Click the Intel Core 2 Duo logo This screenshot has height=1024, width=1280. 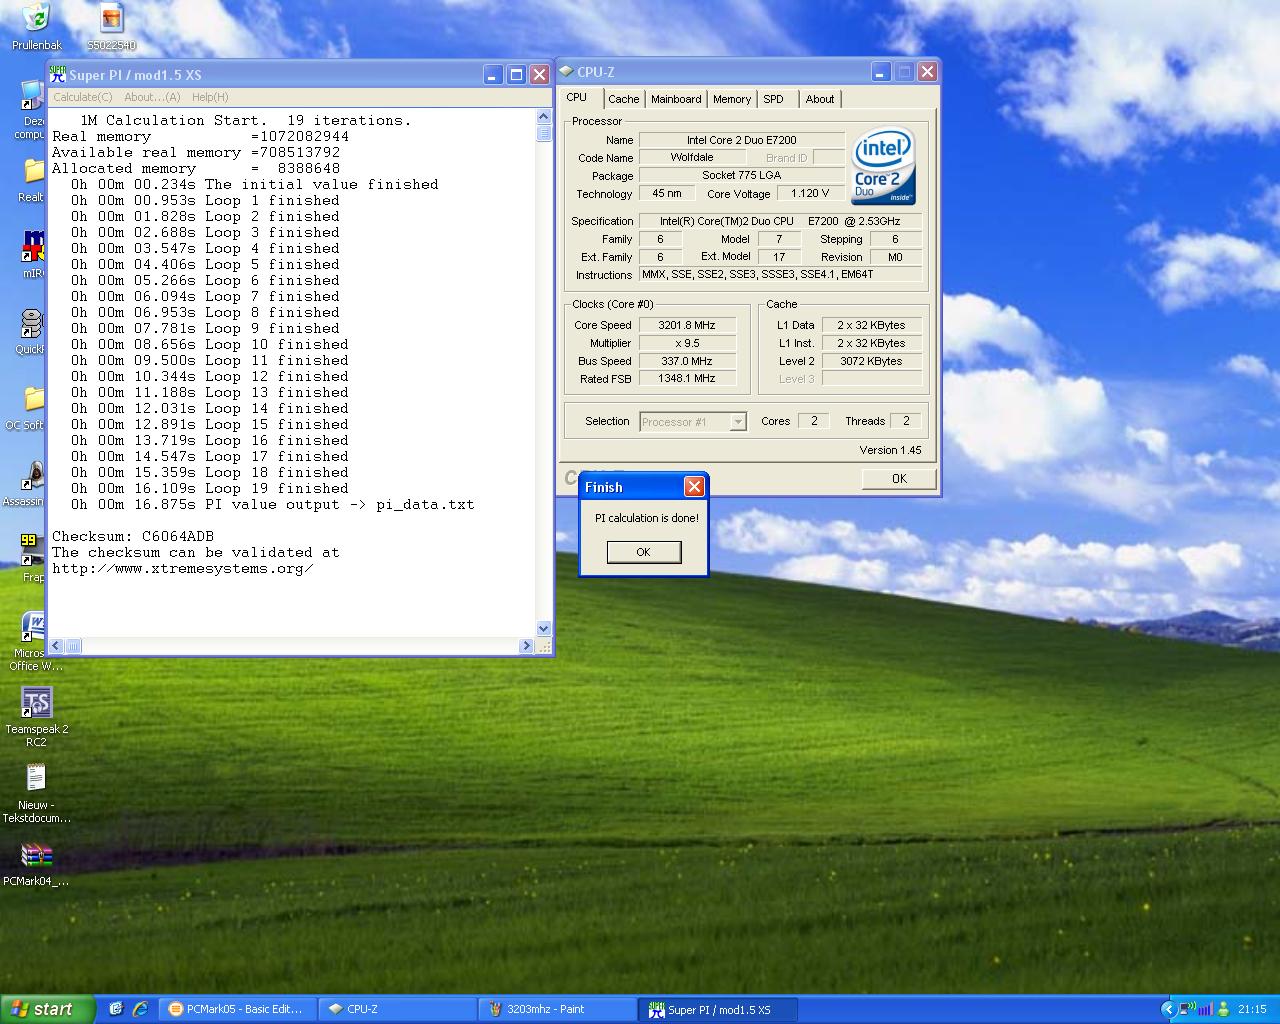[x=883, y=165]
